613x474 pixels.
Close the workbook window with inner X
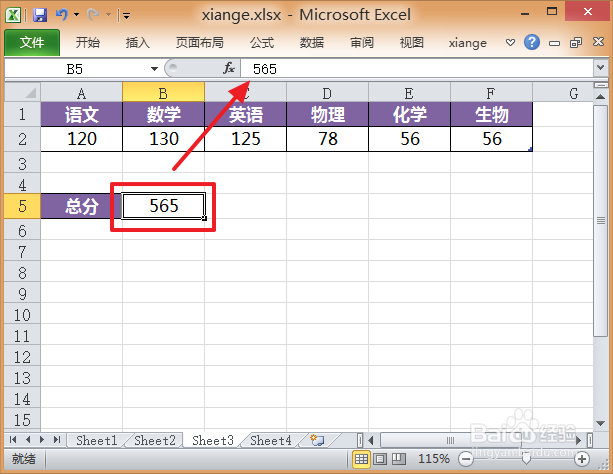point(598,42)
